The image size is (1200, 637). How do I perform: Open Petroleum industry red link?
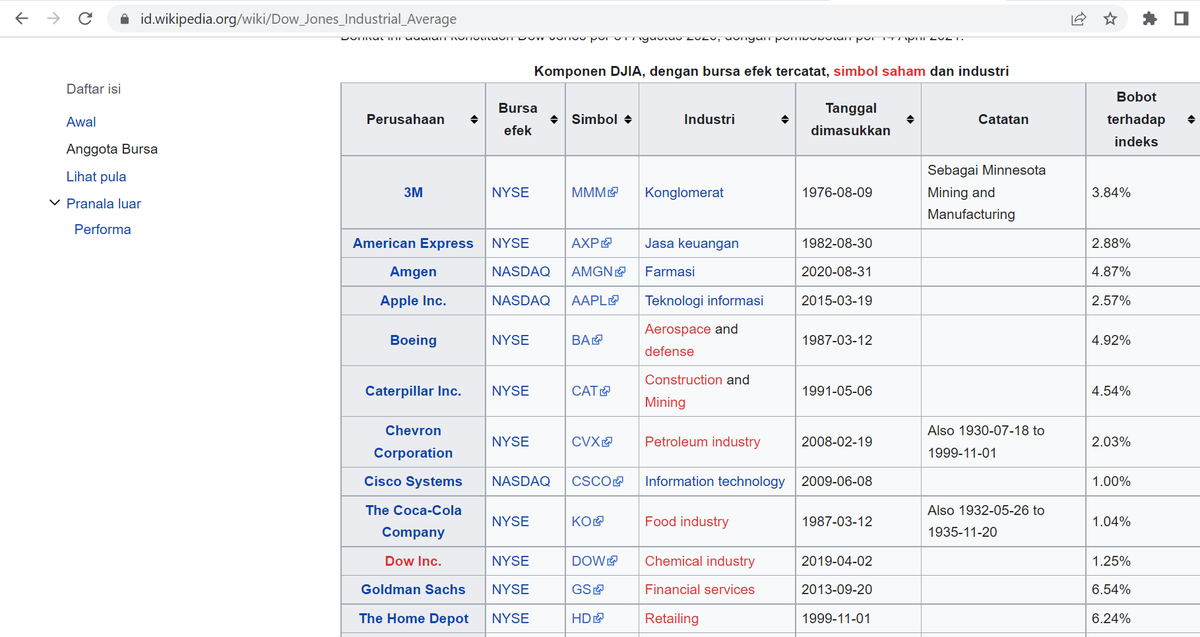[x=702, y=442]
